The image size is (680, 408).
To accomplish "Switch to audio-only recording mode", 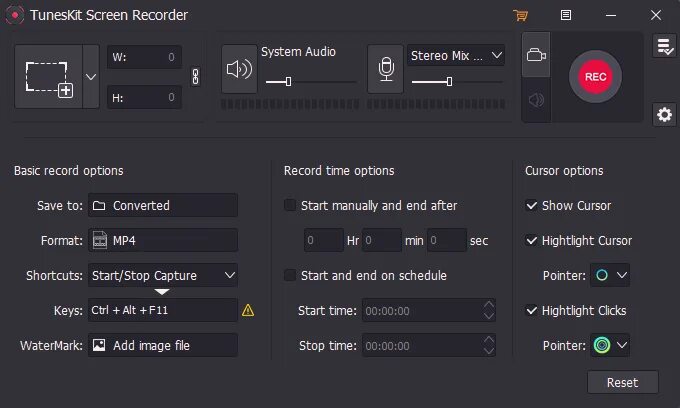I will (536, 100).
